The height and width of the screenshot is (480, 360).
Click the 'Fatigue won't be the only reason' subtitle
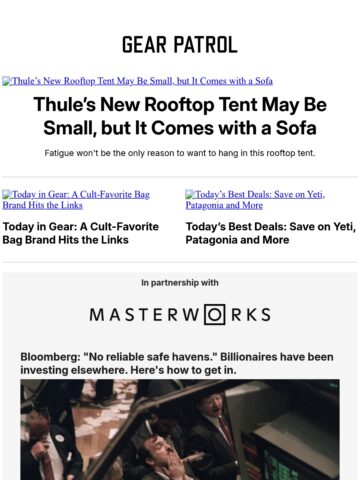coord(180,153)
